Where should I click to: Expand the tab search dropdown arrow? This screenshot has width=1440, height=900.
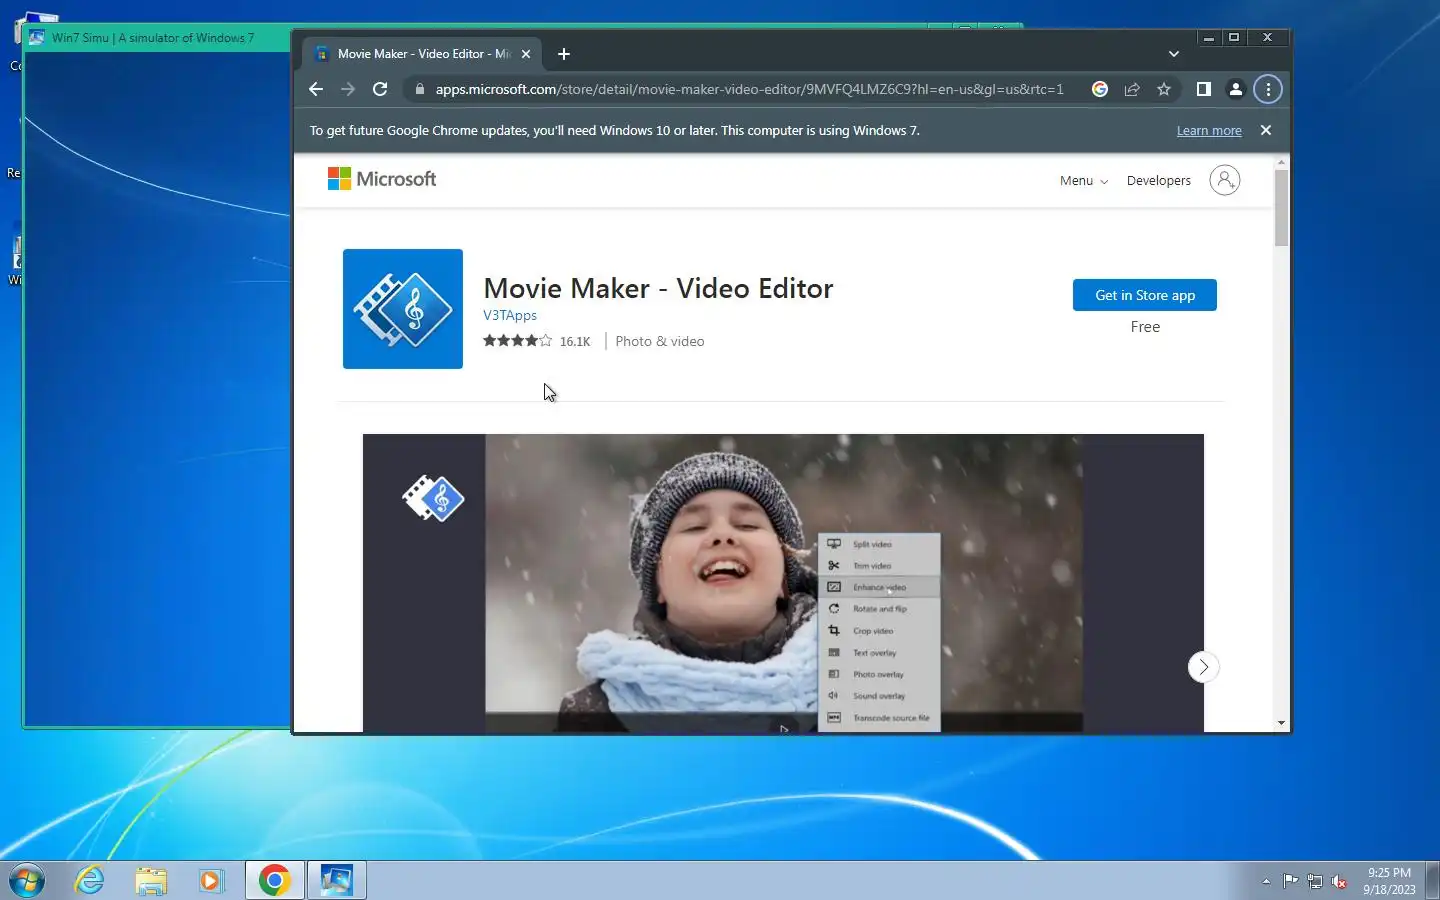[x=1174, y=54]
